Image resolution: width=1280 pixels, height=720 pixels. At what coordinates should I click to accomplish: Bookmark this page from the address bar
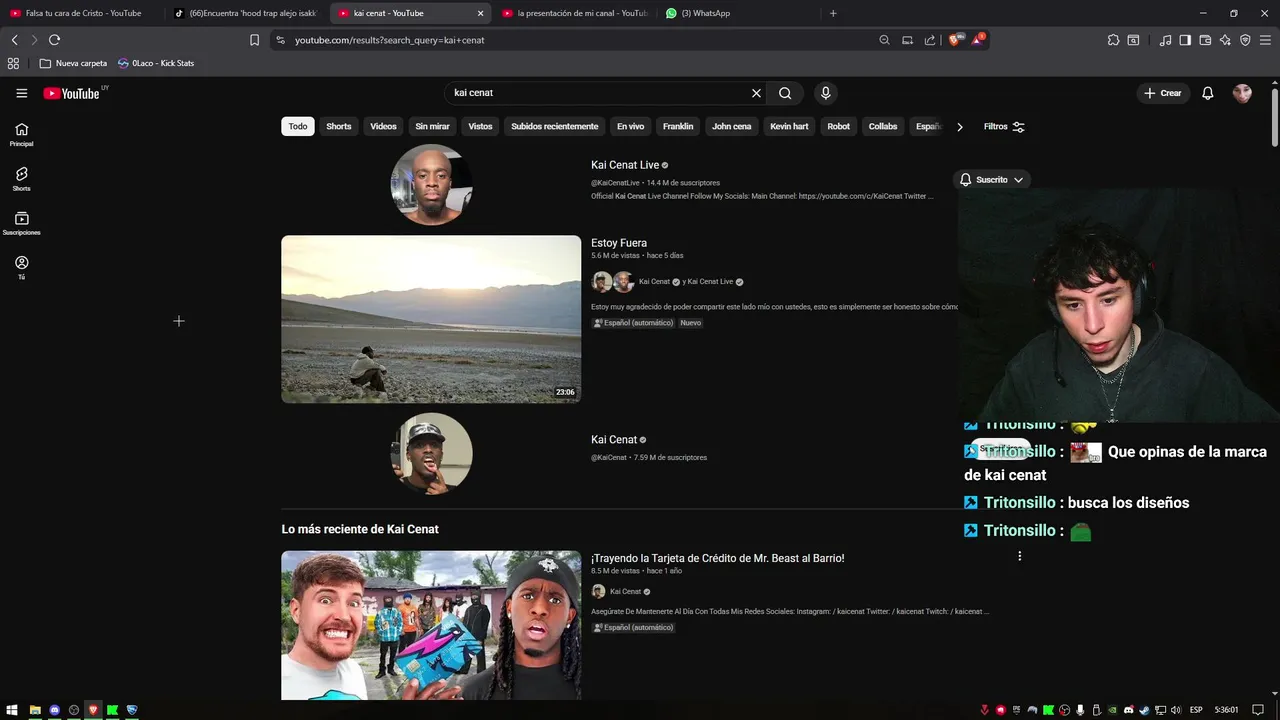point(254,40)
